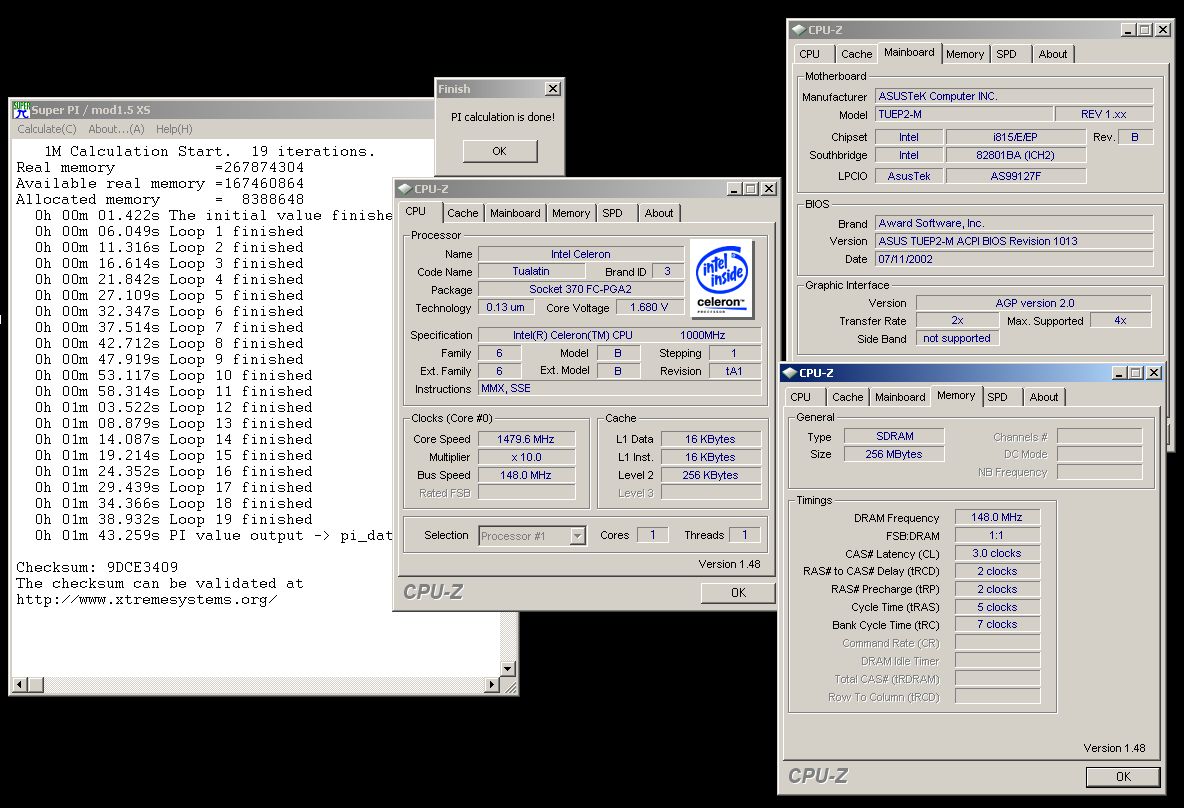The image size is (1184, 808).
Task: Switch to Memory tab in CPU-Z CPU window
Action: pyautogui.click(x=571, y=214)
